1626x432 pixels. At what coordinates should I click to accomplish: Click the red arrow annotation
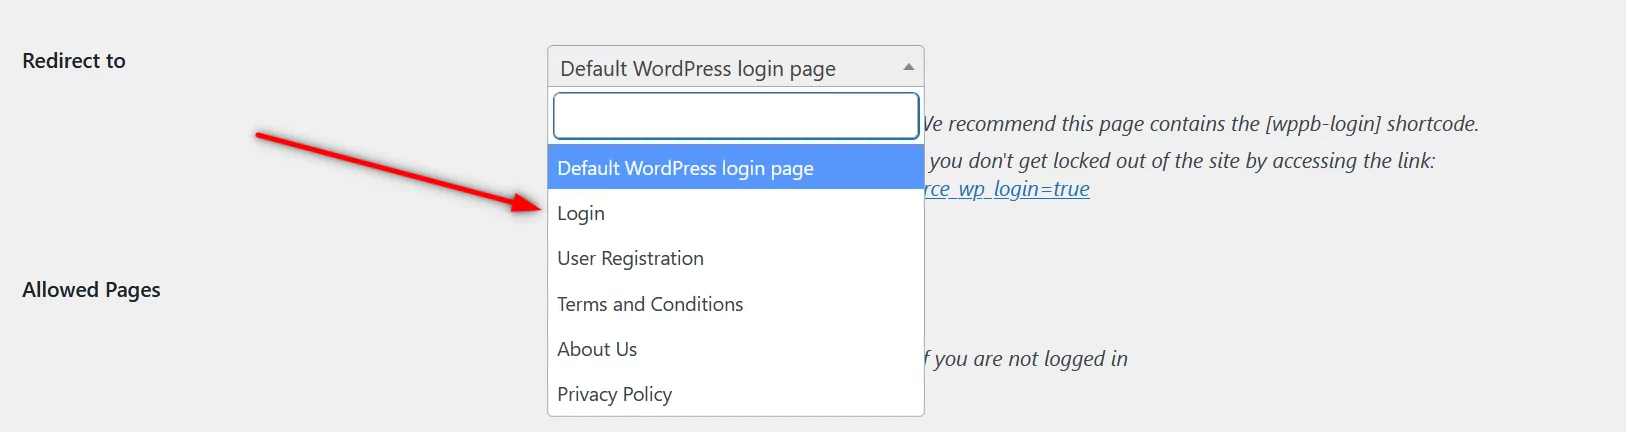point(390,169)
